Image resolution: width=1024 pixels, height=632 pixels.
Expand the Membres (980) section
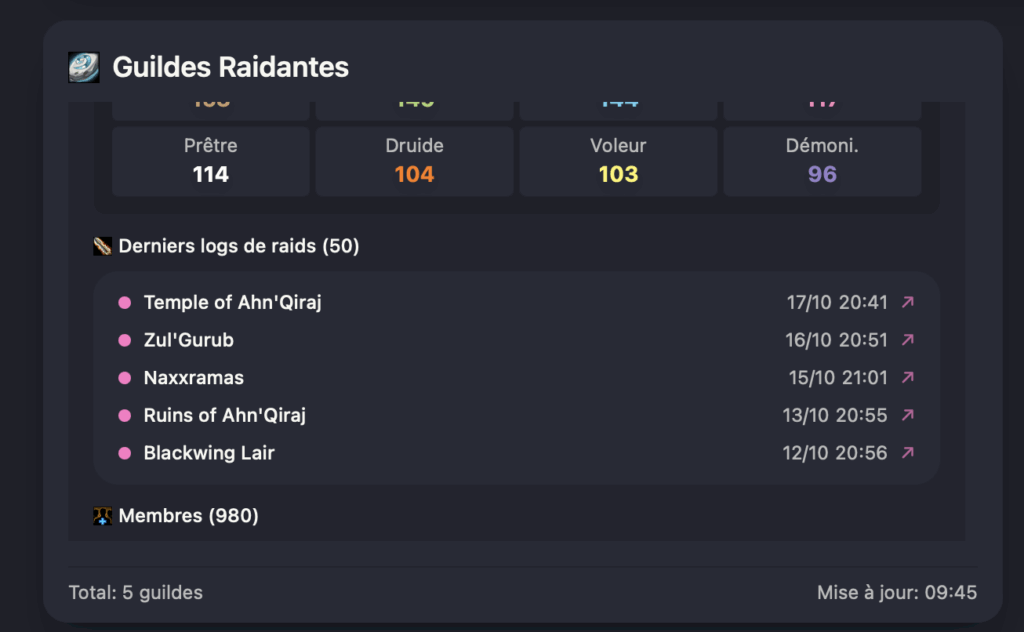coord(188,516)
